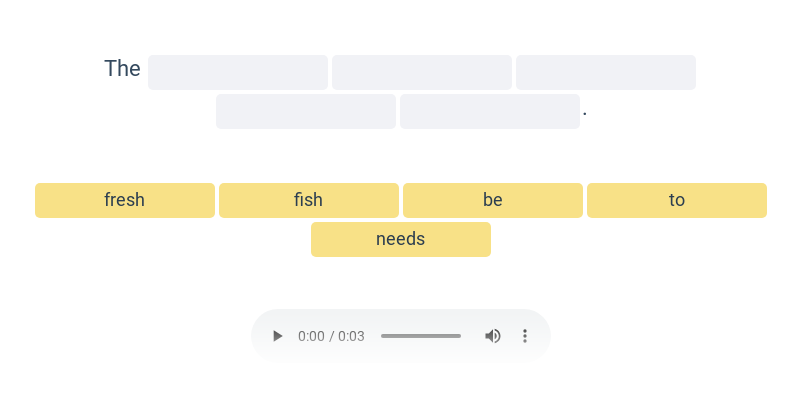Click the period ending the sentence

tap(585, 114)
